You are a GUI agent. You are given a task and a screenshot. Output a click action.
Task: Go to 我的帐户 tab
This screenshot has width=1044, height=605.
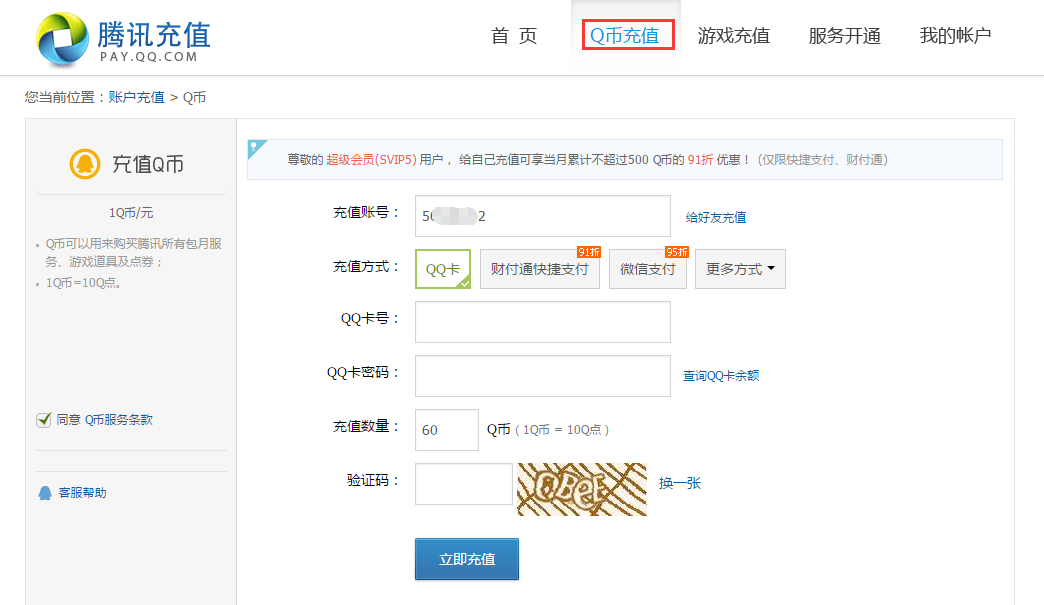(x=955, y=35)
